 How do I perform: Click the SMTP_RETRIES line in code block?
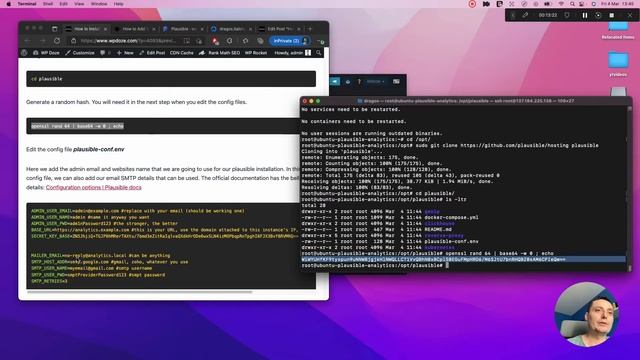click(49, 281)
